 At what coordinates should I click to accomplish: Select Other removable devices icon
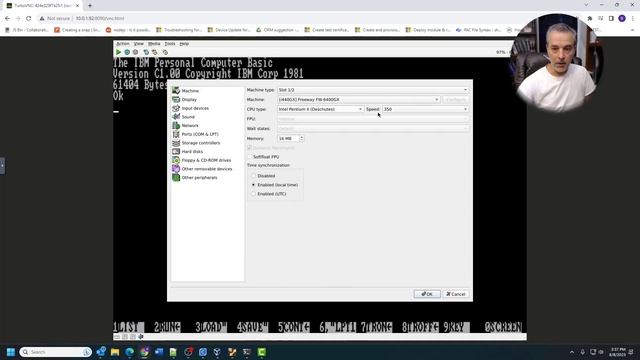(x=176, y=169)
